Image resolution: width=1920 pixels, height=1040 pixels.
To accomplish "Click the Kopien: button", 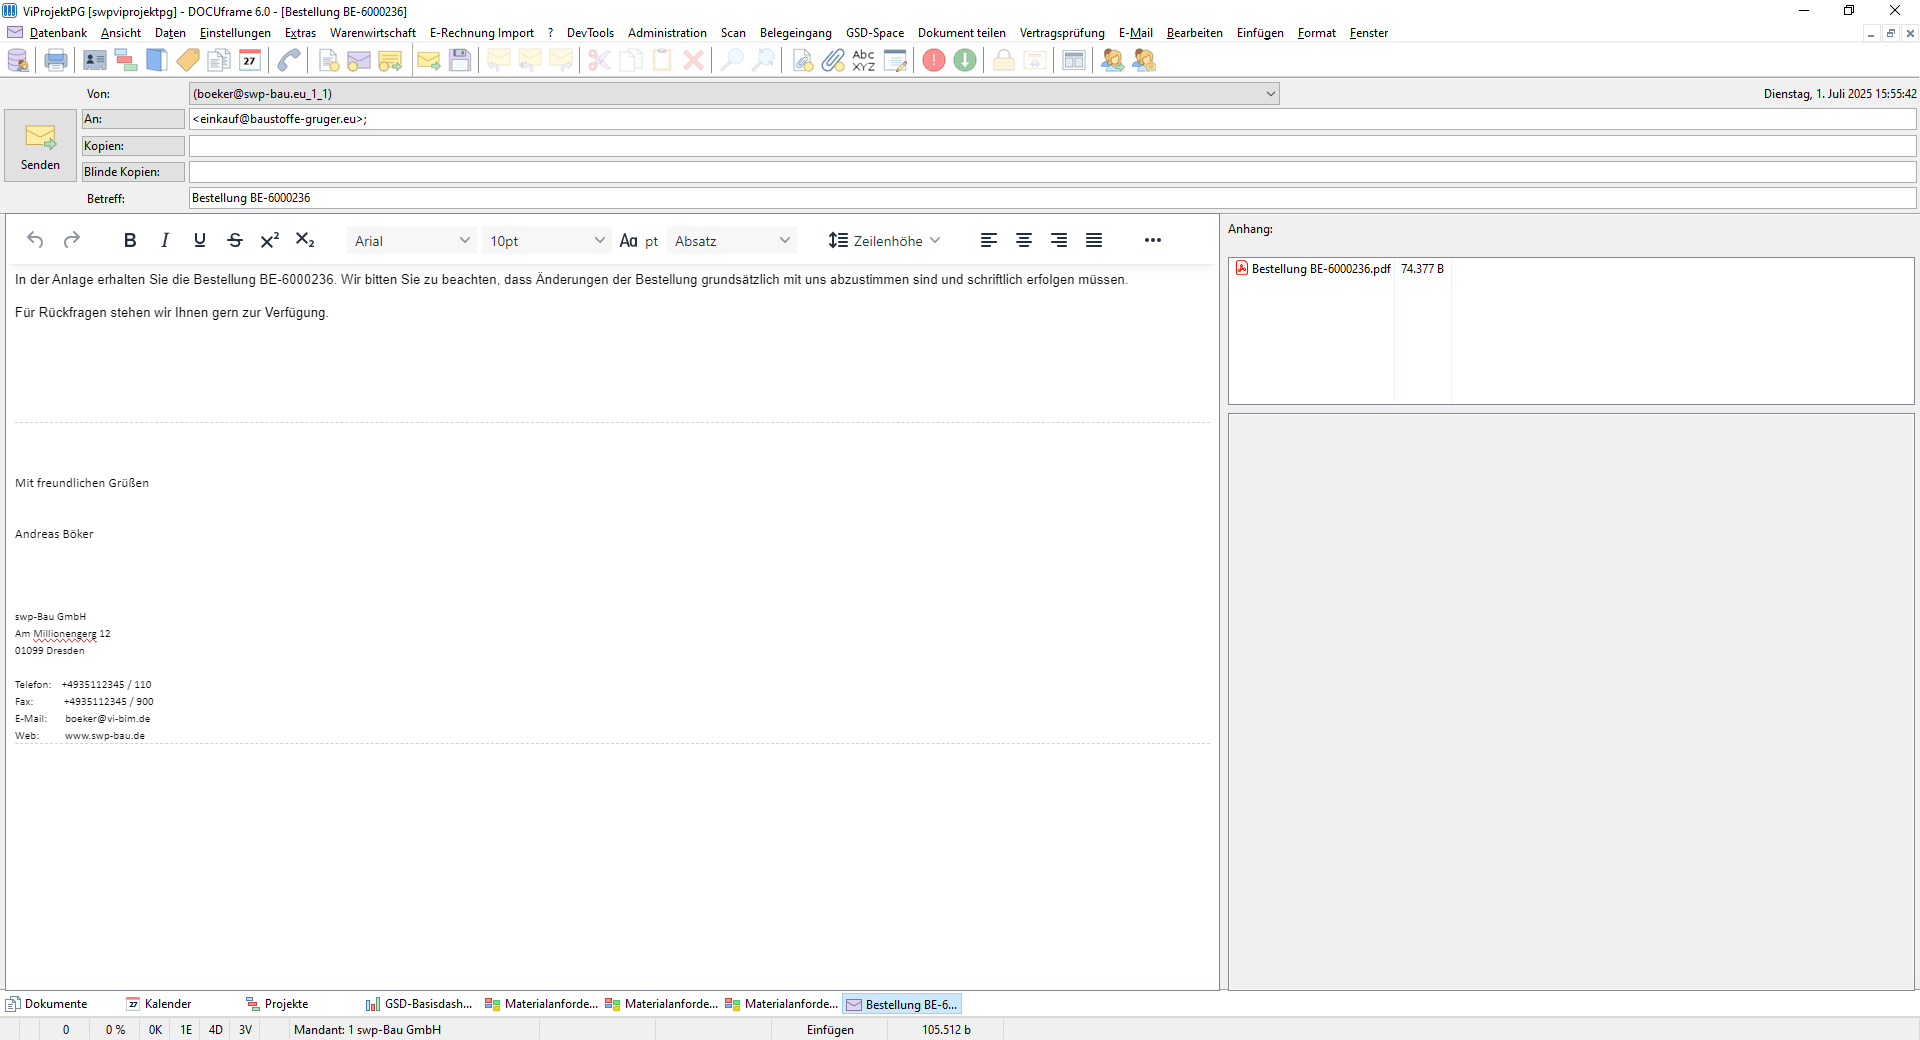I will coord(133,146).
